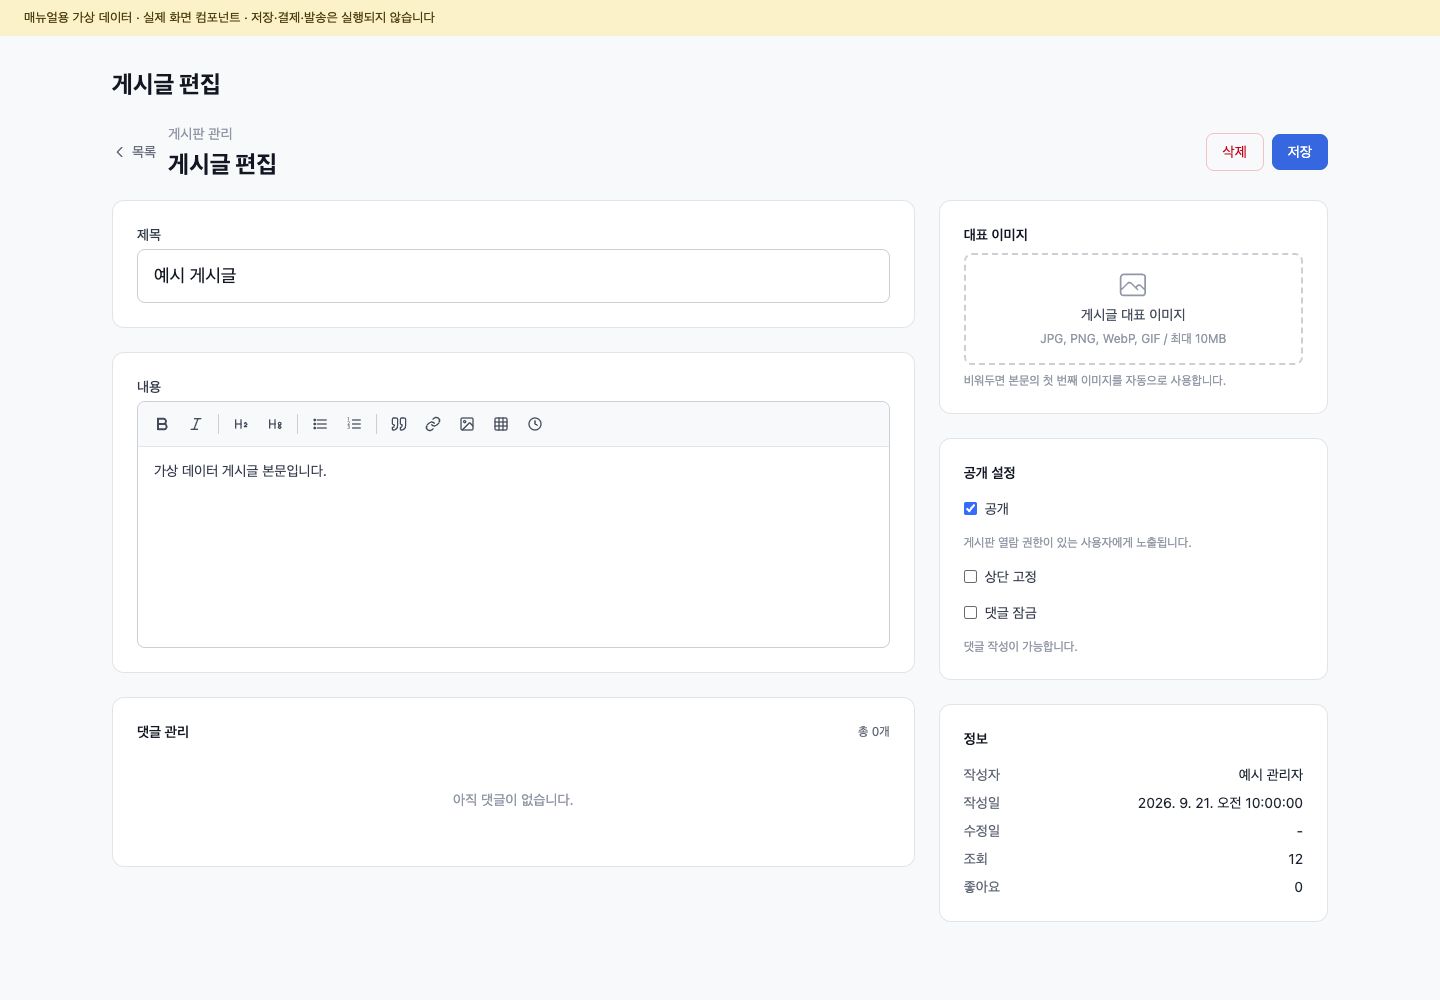Click the view count value '12'
1440x1000 pixels.
tap(1295, 859)
